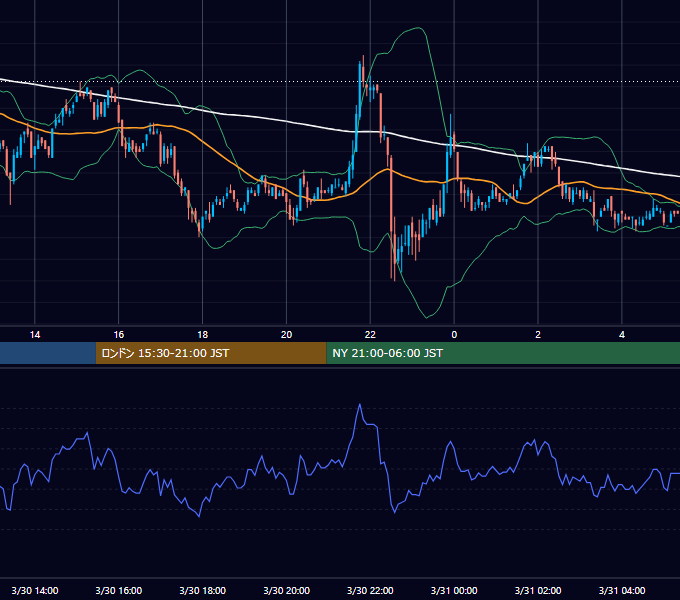The height and width of the screenshot is (600, 680).
Task: Select the NY 21:00-06:00 JST session bar
Action: (x=503, y=353)
